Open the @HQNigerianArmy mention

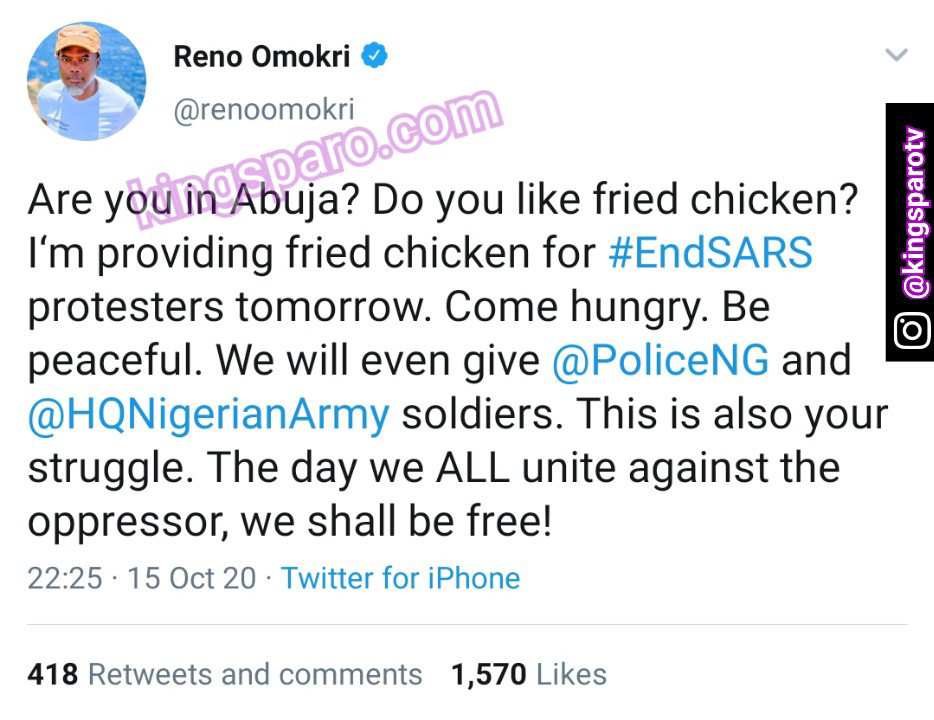coord(208,414)
